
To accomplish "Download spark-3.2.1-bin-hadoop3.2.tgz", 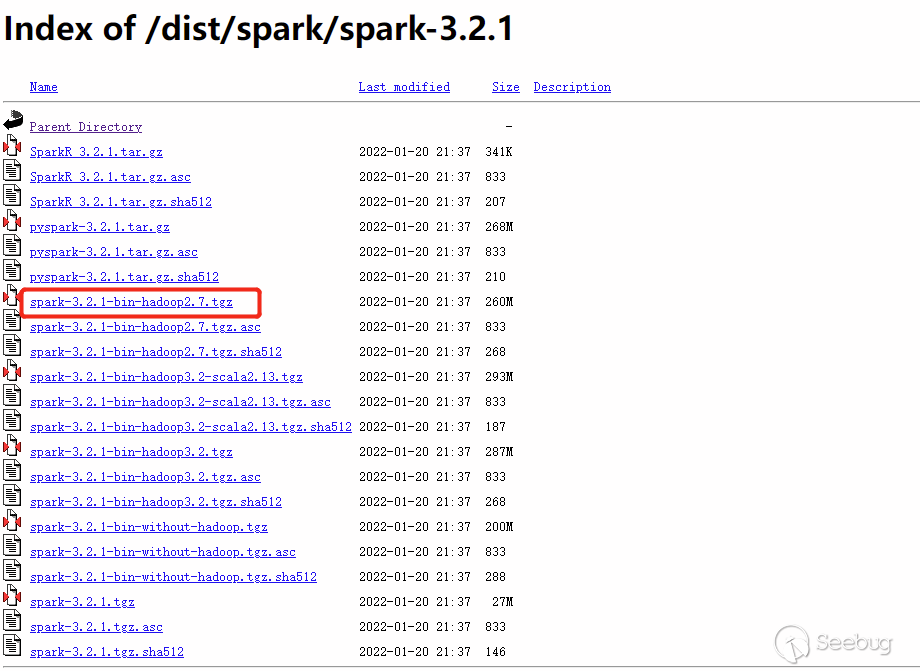I will pyautogui.click(x=131, y=452).
